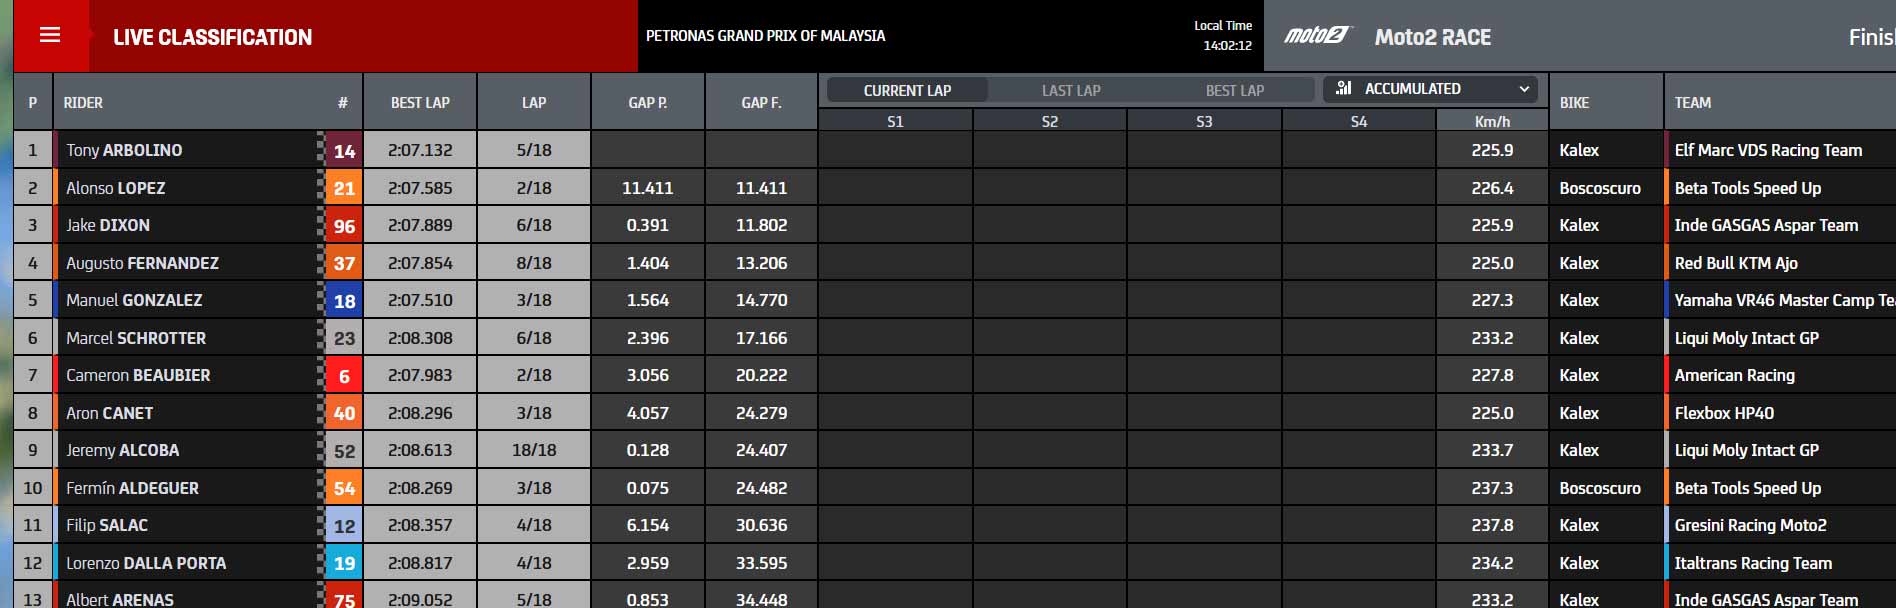
Task: Click the BIKE column header
Action: pos(1606,102)
